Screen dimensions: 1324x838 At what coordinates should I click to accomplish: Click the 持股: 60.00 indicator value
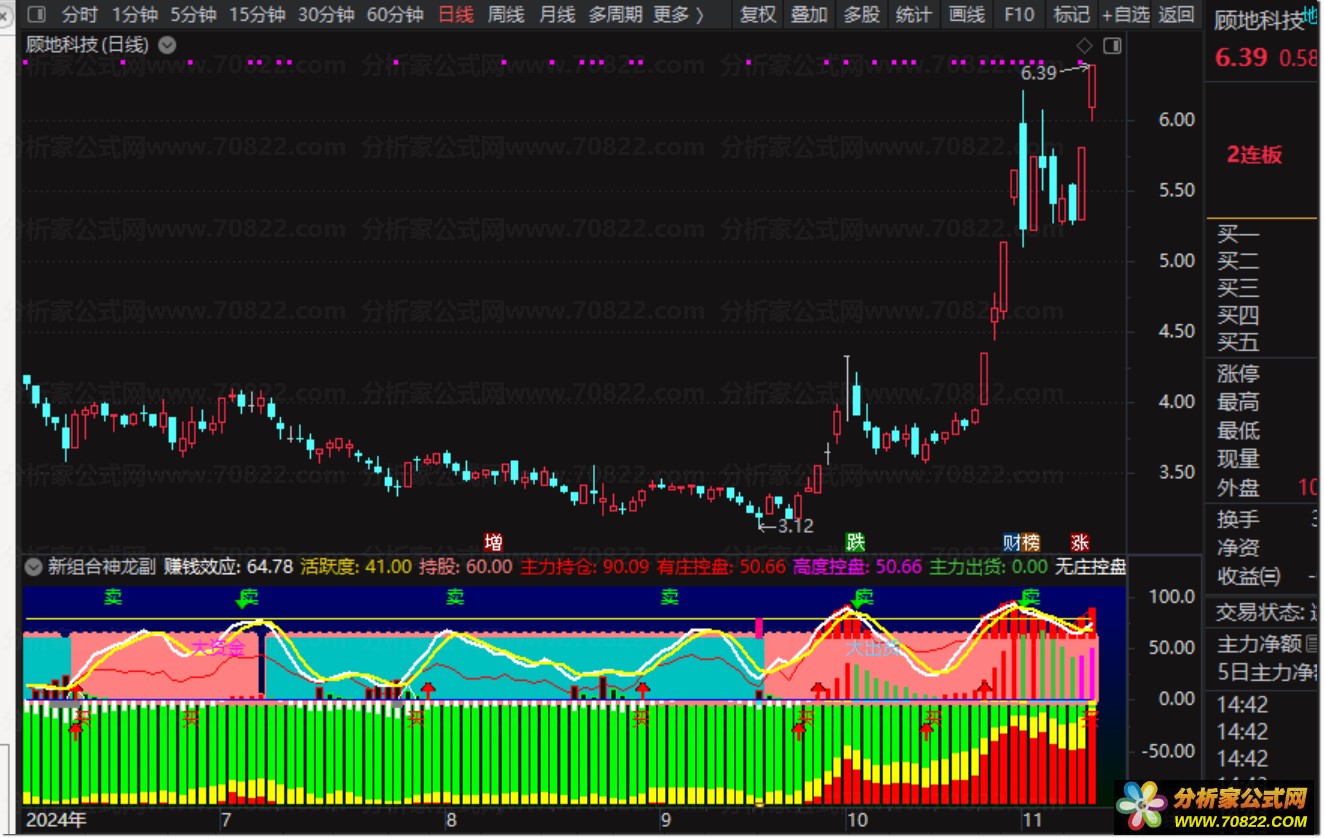pyautogui.click(x=466, y=567)
